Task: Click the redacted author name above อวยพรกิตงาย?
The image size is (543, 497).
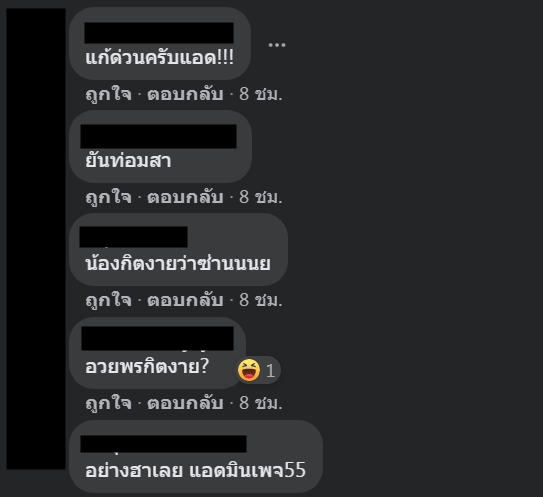Action: coord(157,338)
